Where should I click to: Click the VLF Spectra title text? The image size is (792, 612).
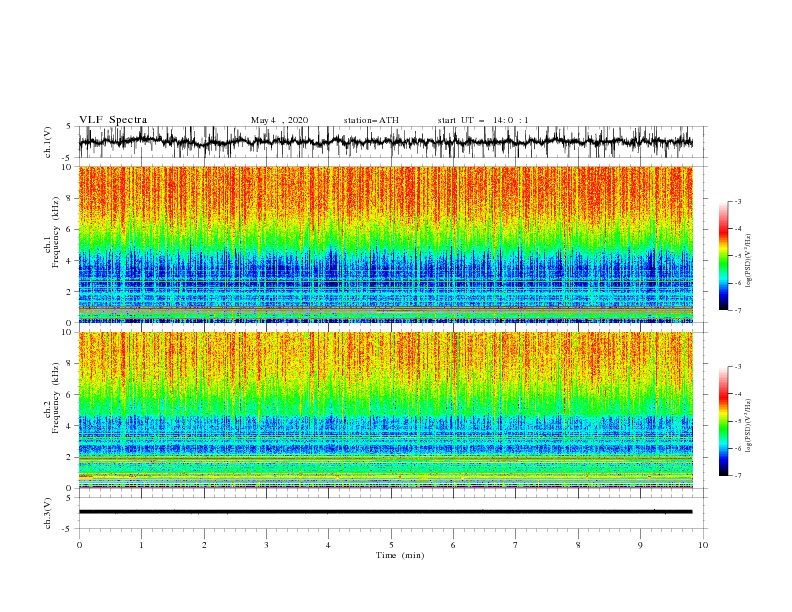point(113,120)
